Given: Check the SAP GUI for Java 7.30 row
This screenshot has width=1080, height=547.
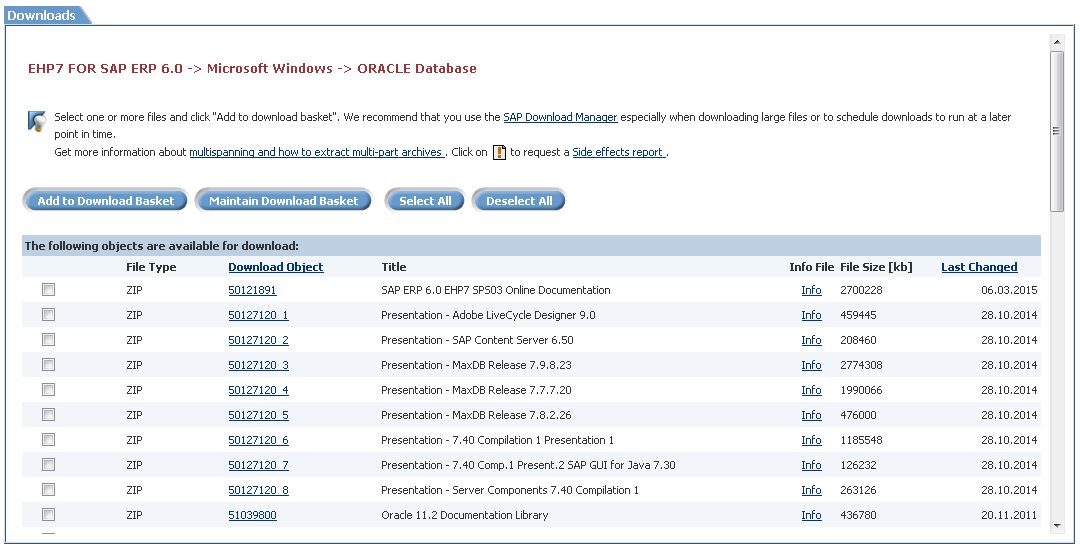Looking at the screenshot, I should pyautogui.click(x=48, y=465).
